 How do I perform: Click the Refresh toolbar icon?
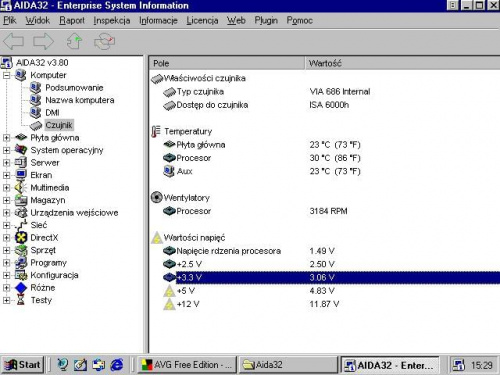pos(104,41)
